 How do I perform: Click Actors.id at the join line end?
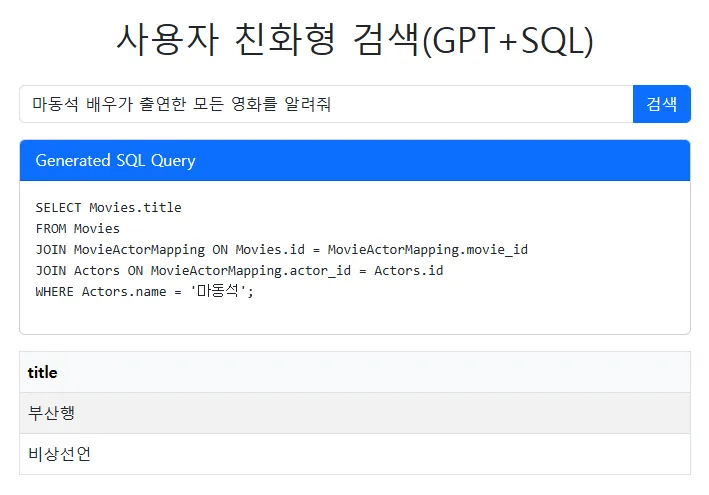tap(408, 271)
